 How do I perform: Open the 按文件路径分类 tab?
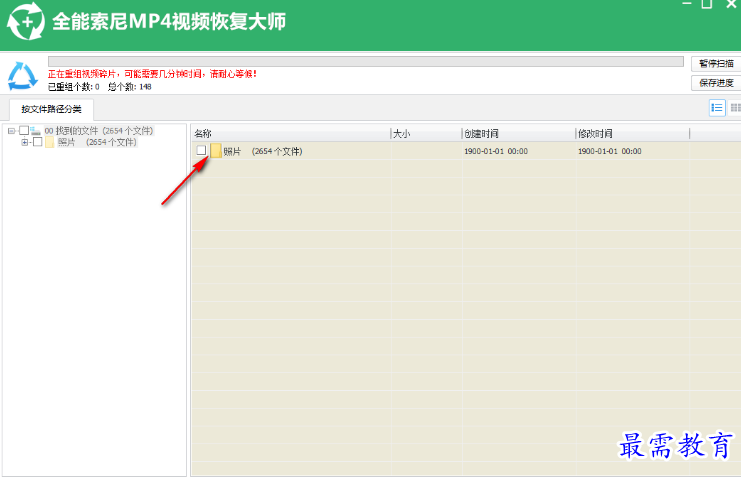click(x=51, y=109)
